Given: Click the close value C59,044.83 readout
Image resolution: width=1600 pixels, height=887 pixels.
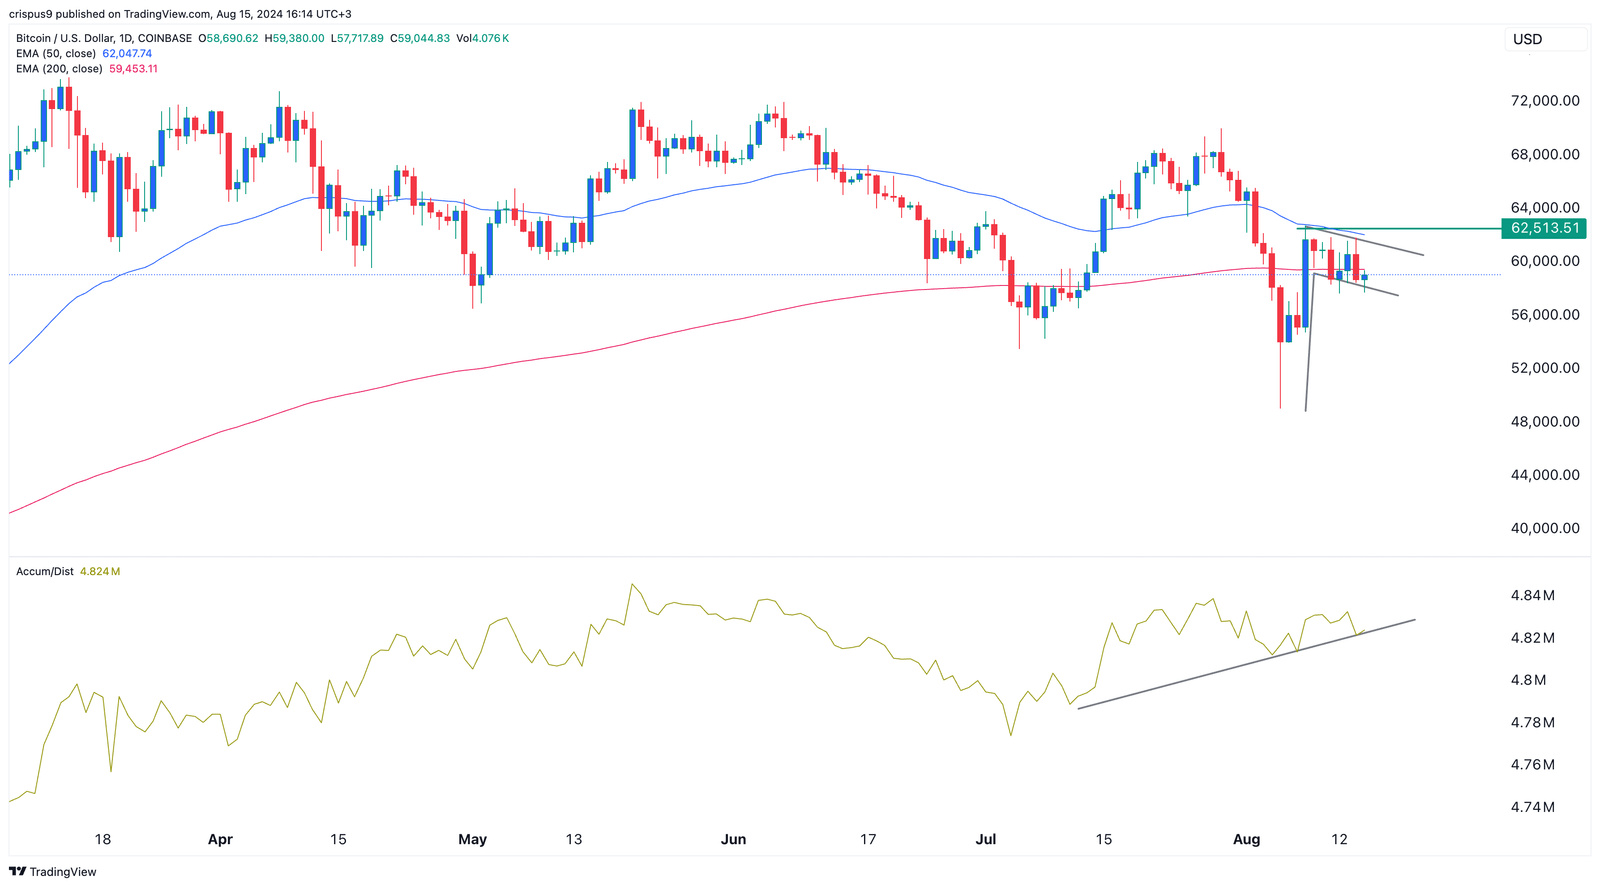Looking at the screenshot, I should click(x=419, y=39).
